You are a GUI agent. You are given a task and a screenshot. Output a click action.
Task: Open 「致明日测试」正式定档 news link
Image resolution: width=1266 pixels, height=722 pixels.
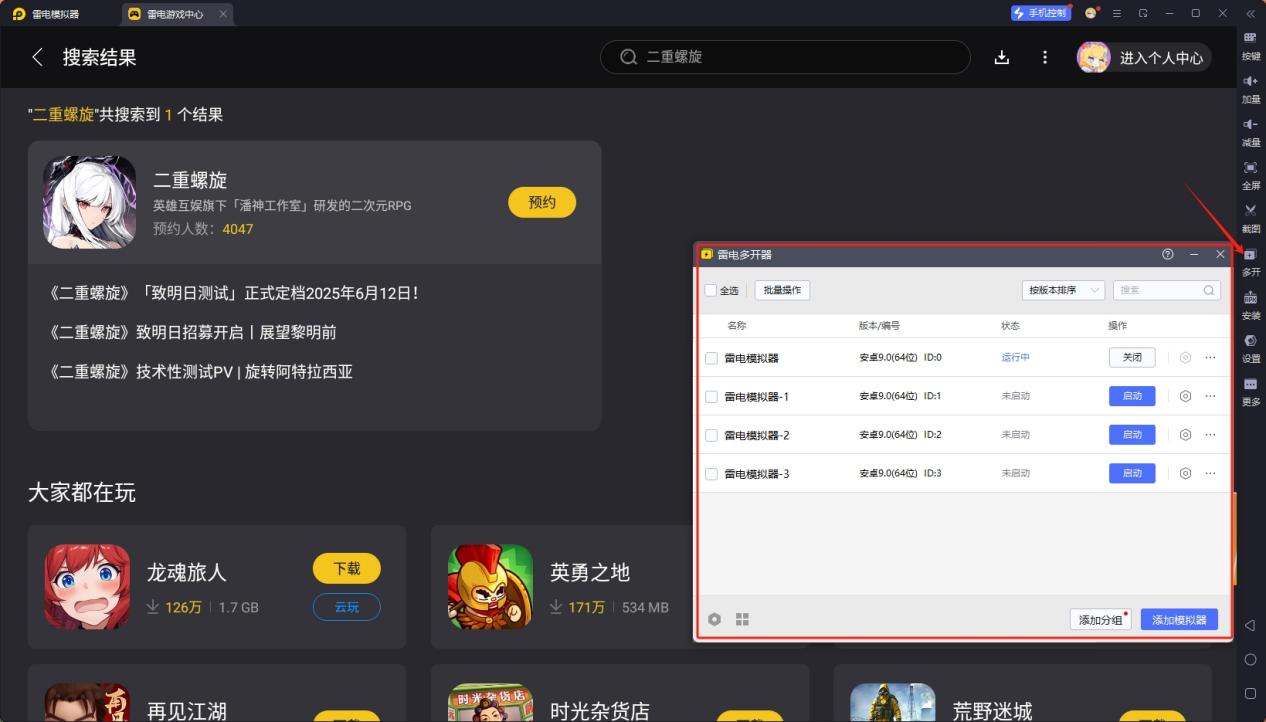(x=233, y=294)
